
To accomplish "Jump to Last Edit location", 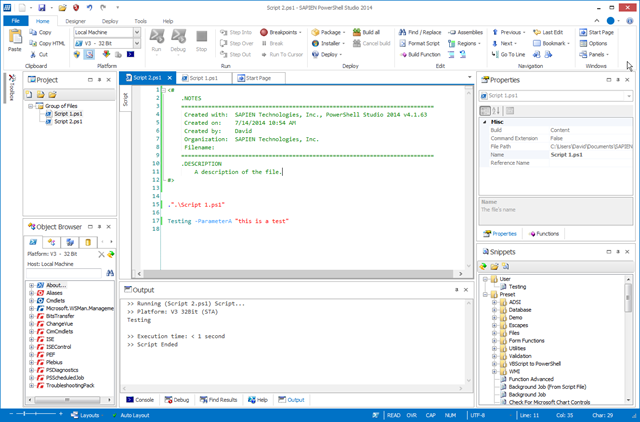I will (x=548, y=32).
